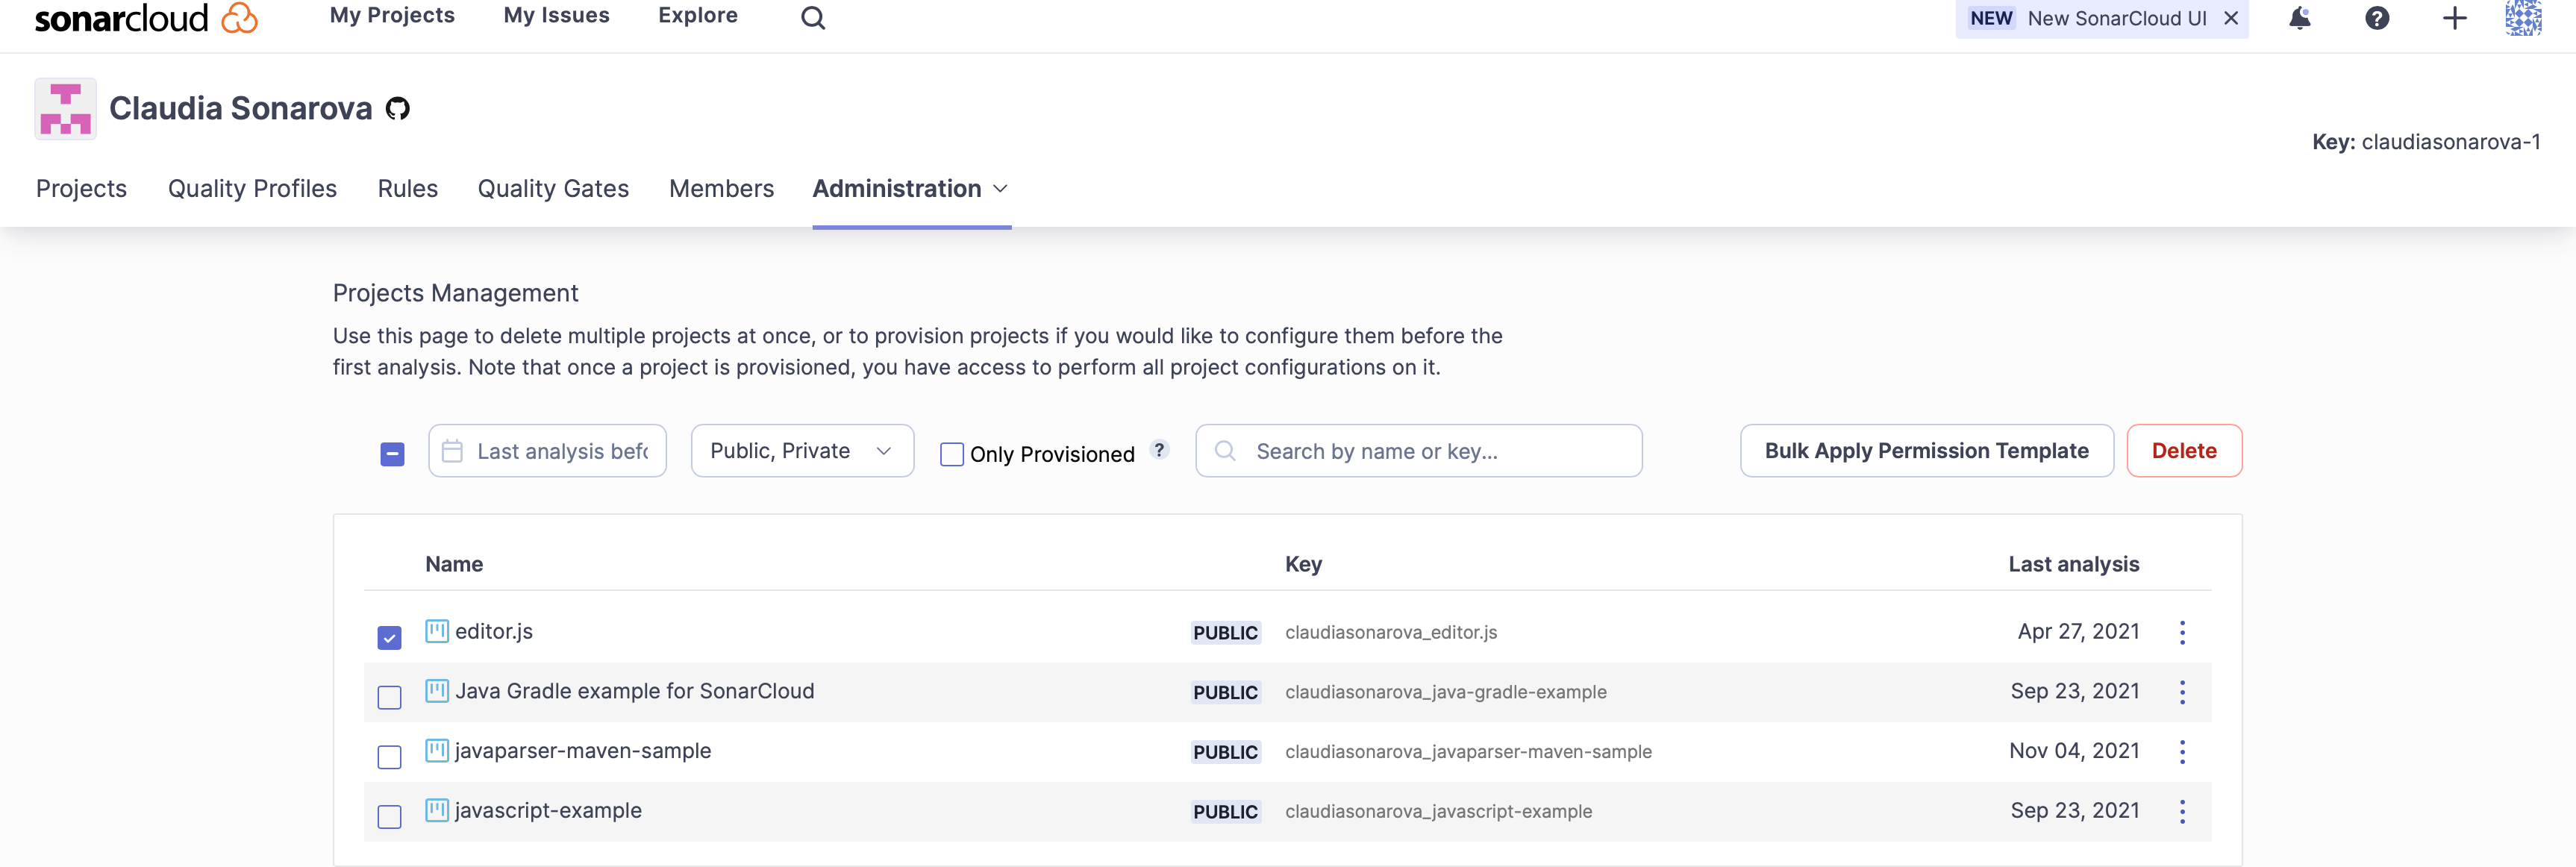Image resolution: width=2576 pixels, height=867 pixels.
Task: Click the Apr 27, 2021 analysis date
Action: click(2078, 631)
